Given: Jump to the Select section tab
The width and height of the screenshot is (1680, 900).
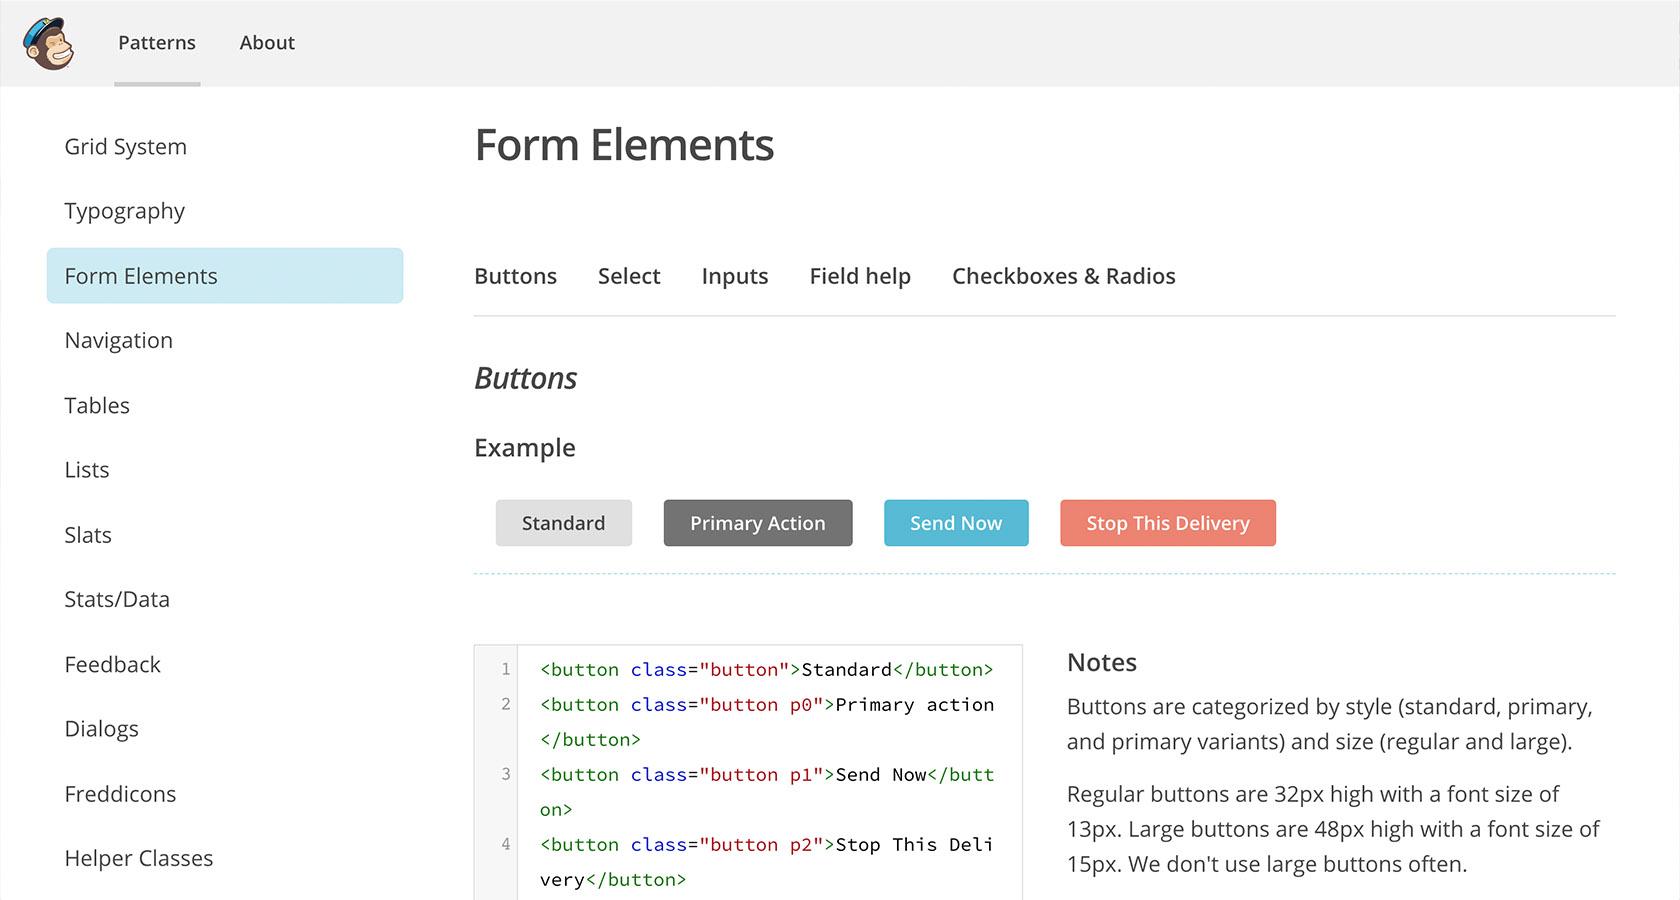Looking at the screenshot, I should click(x=629, y=276).
